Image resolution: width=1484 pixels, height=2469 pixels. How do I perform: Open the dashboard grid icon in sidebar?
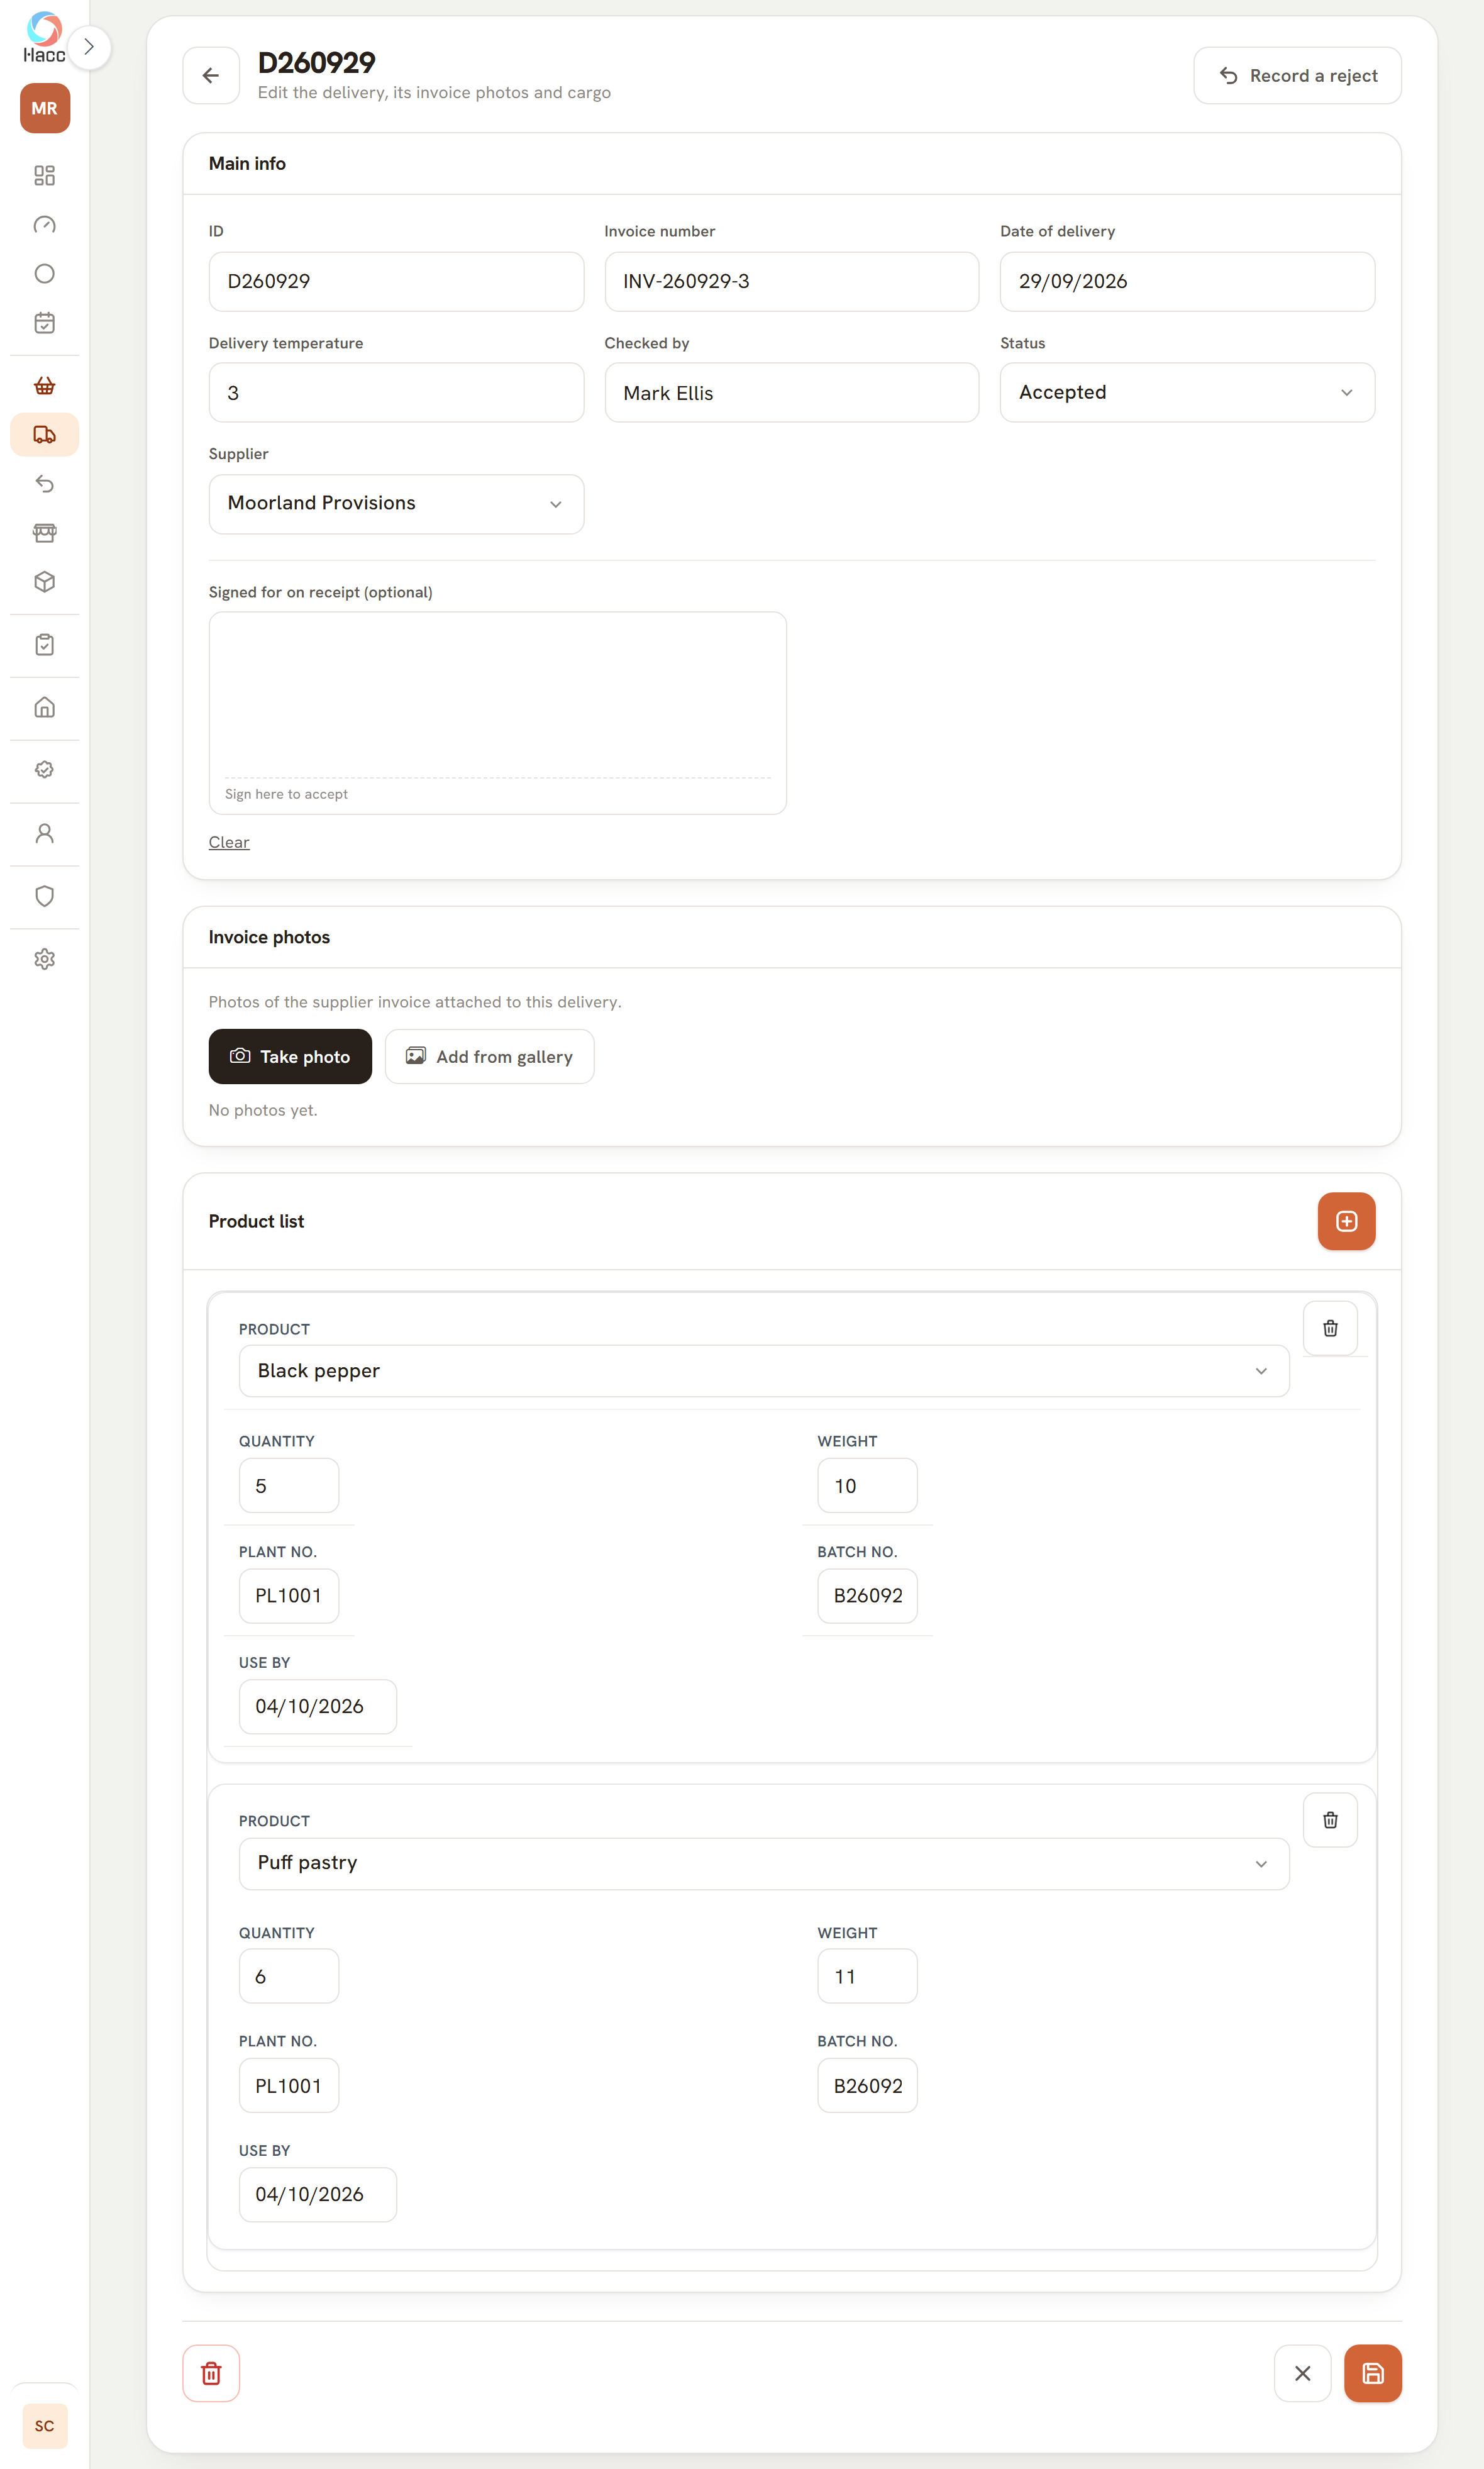coord(45,176)
